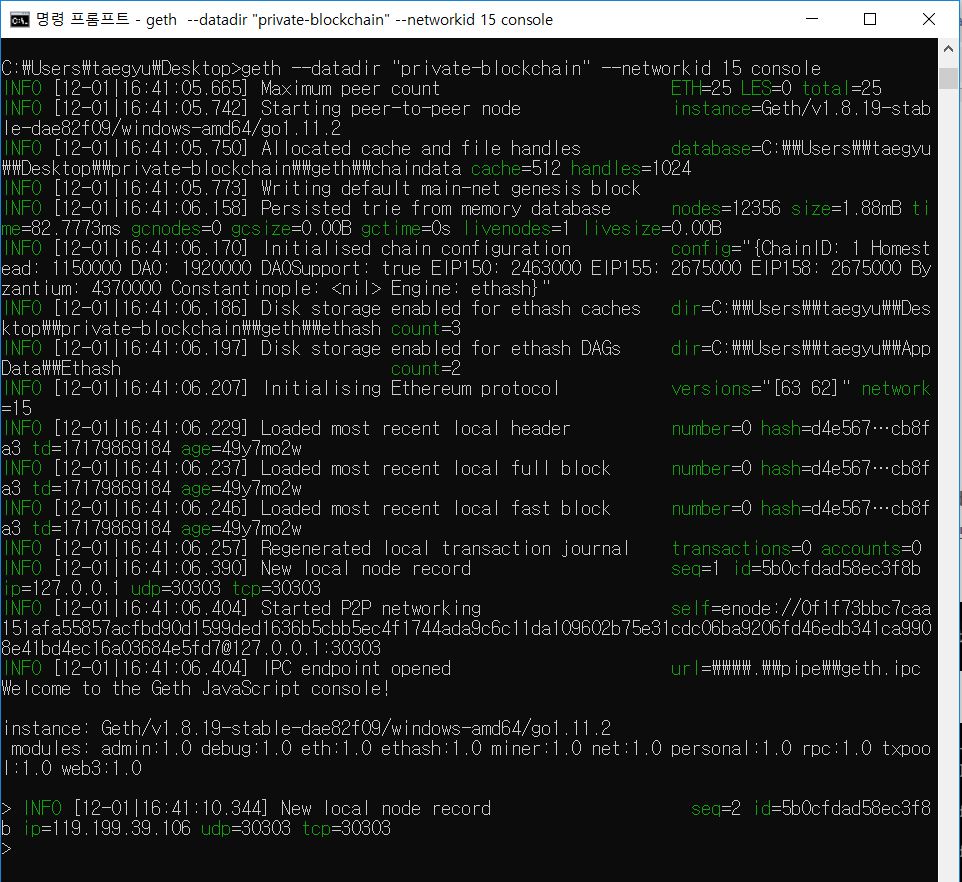This screenshot has height=882, width=962.
Task: Click the vertical scrollbar thumb
Action: pos(948,79)
